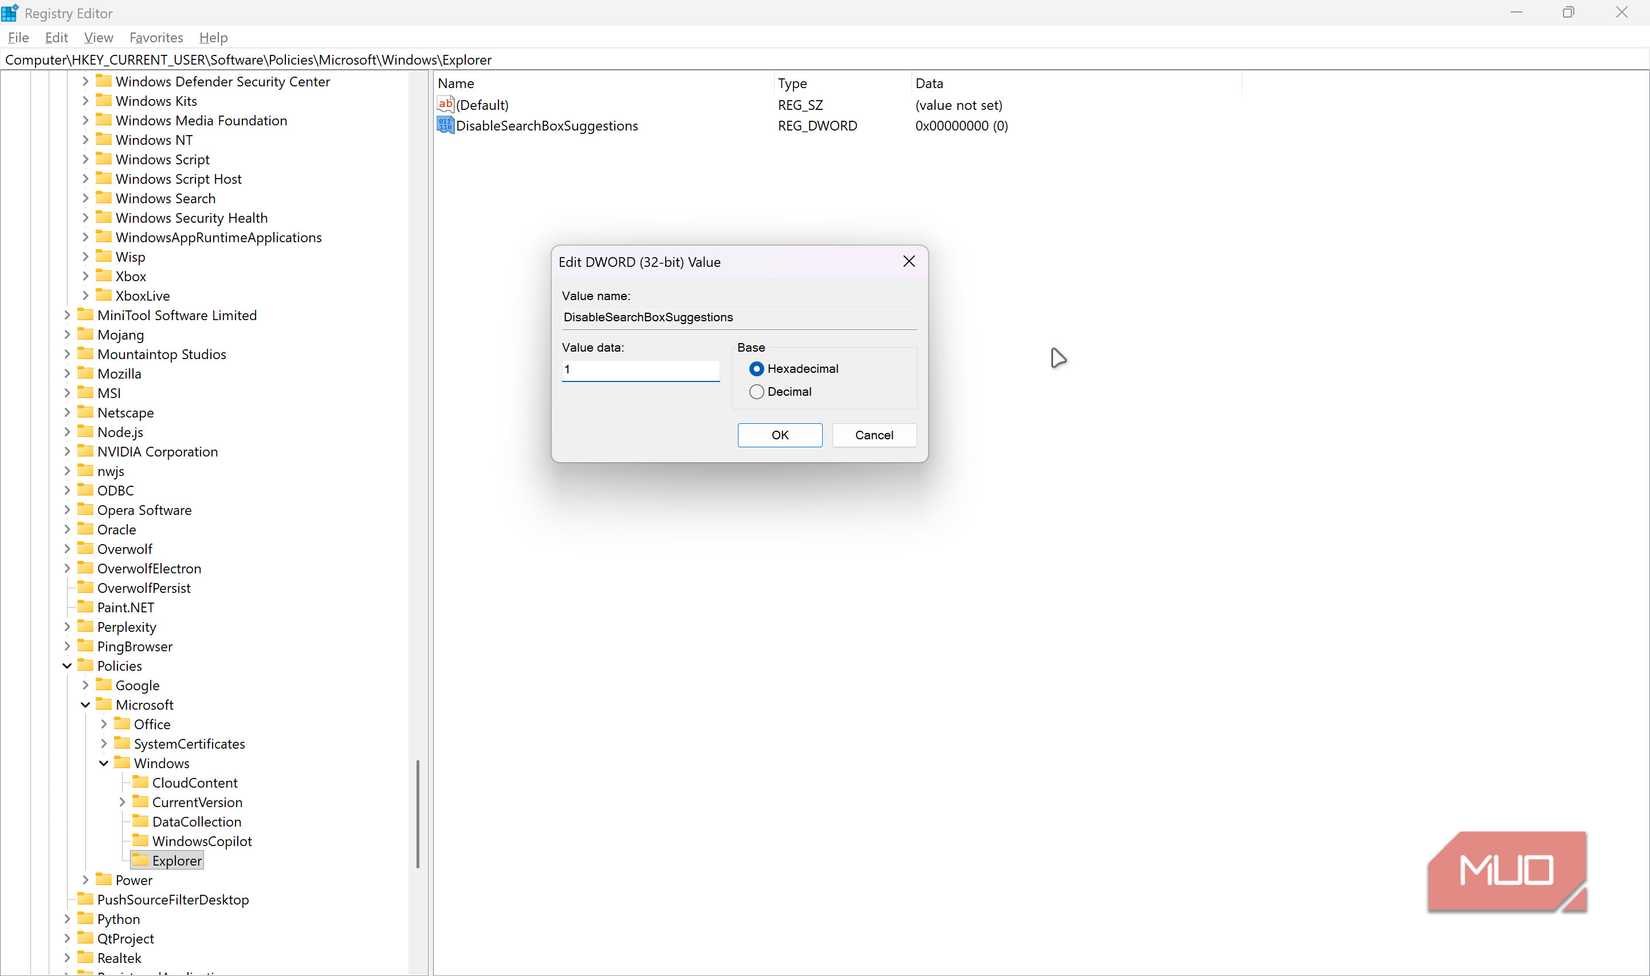Click the Mojang folder icon
1650x976 pixels.
[85, 334]
